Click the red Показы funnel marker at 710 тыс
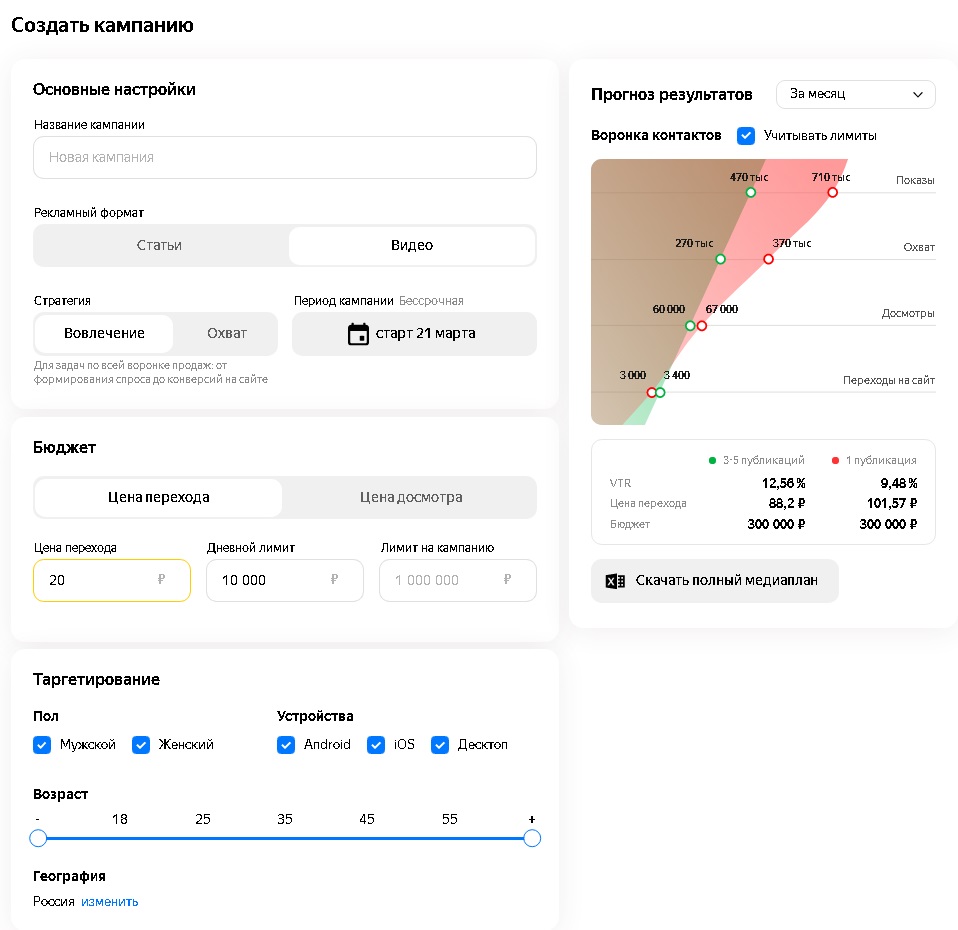 tap(832, 192)
